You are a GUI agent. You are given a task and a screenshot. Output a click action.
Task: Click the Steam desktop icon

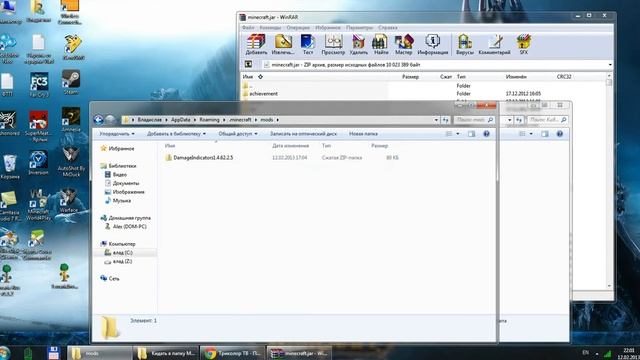tap(71, 82)
